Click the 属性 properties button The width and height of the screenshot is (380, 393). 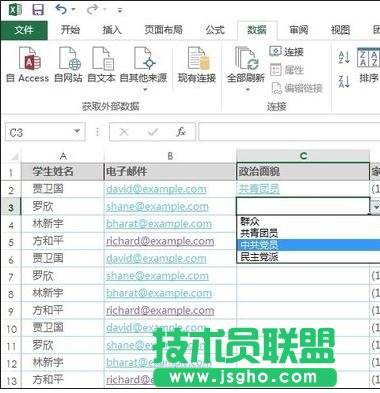click(x=287, y=70)
